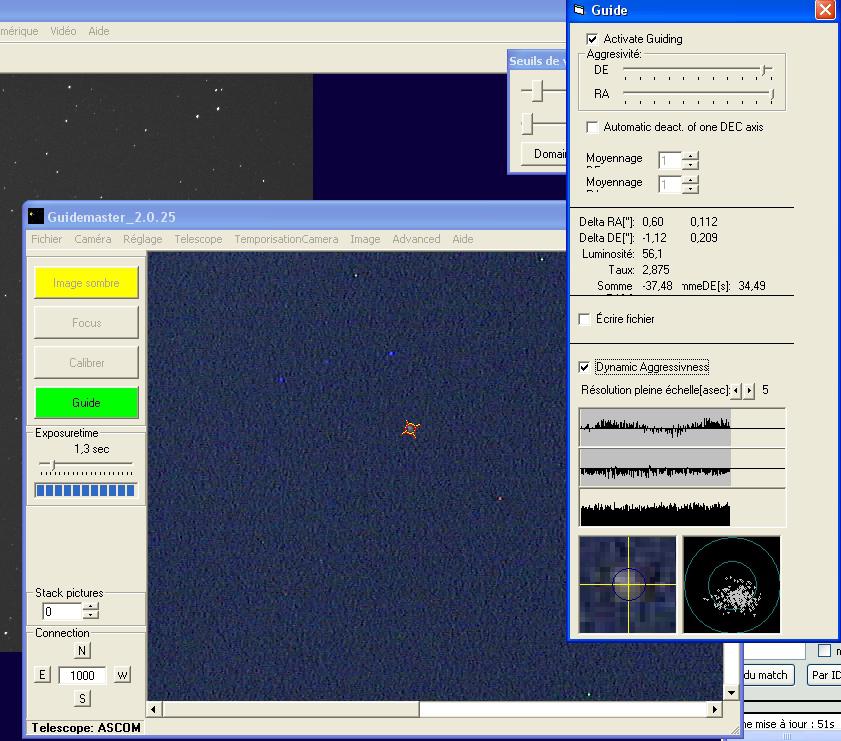
Task: Click the yellow Image sombre button
Action: pyautogui.click(x=86, y=283)
